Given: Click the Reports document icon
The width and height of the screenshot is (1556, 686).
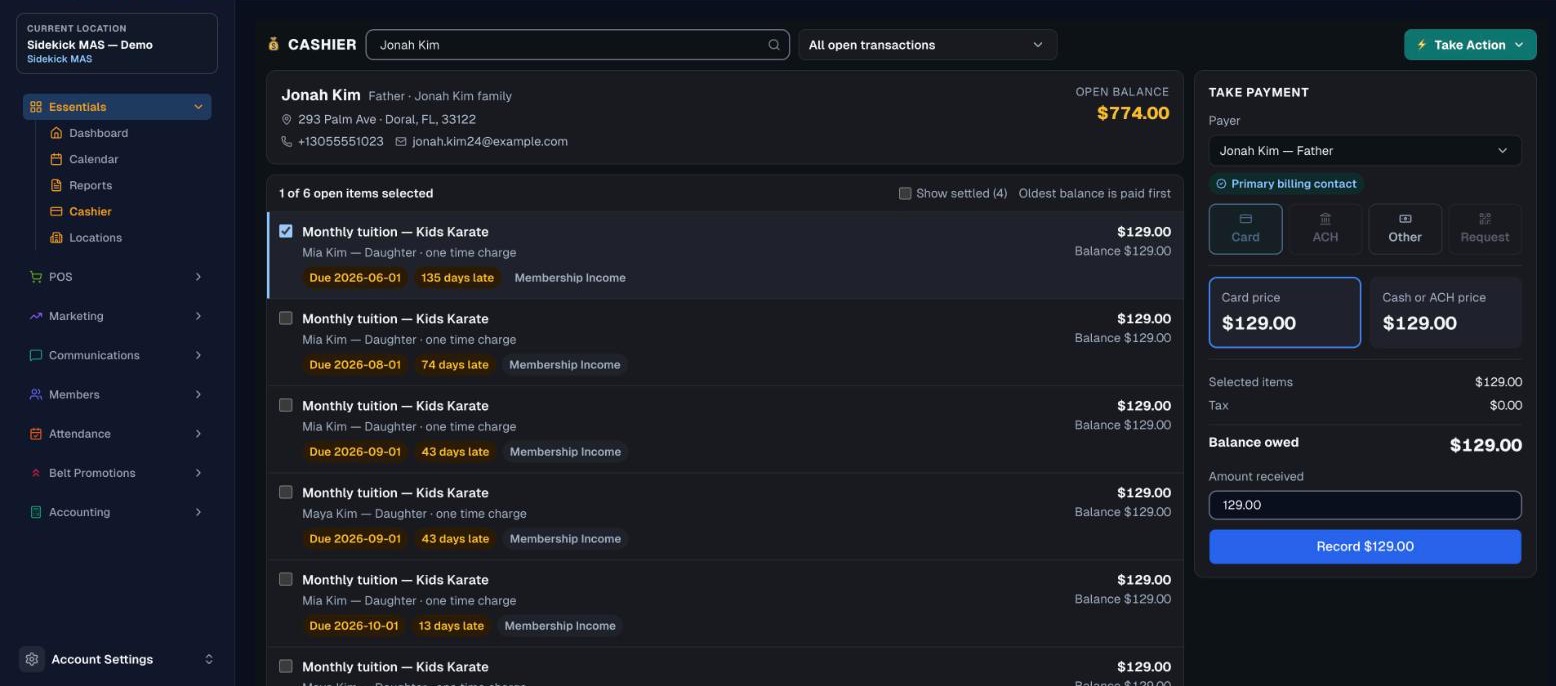Looking at the screenshot, I should [56, 185].
